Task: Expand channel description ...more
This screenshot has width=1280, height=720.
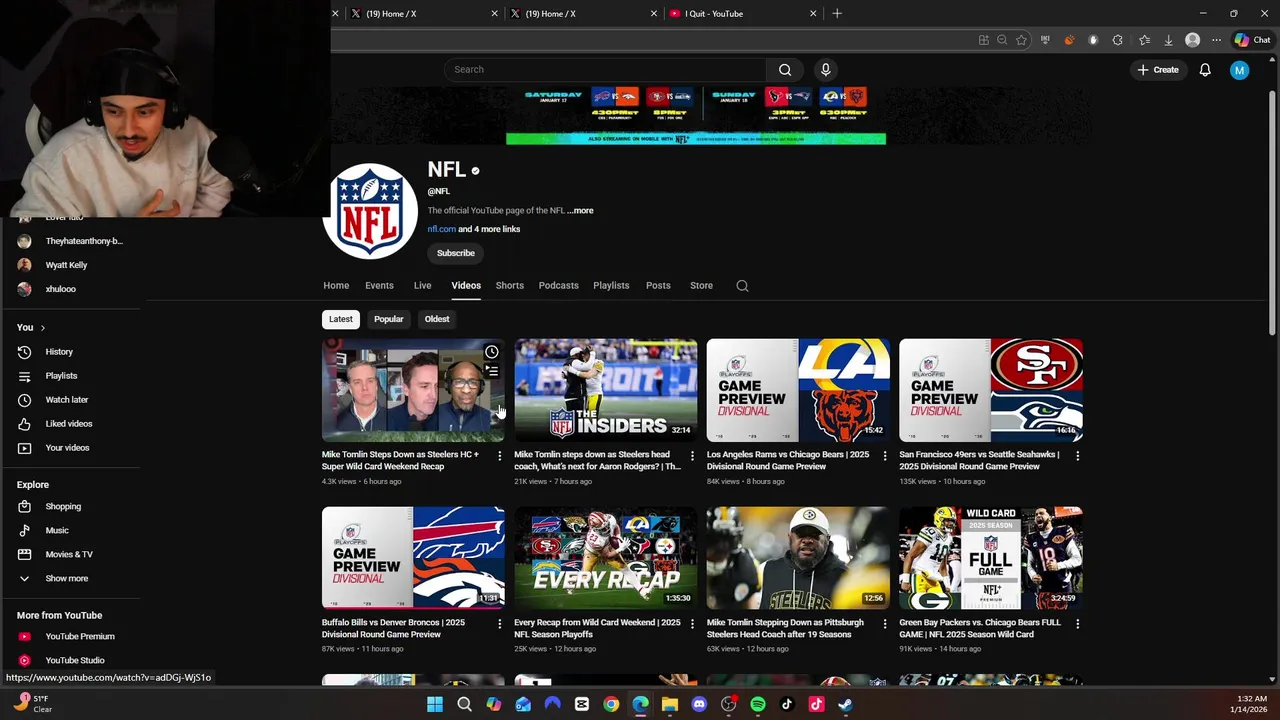Action: point(580,211)
